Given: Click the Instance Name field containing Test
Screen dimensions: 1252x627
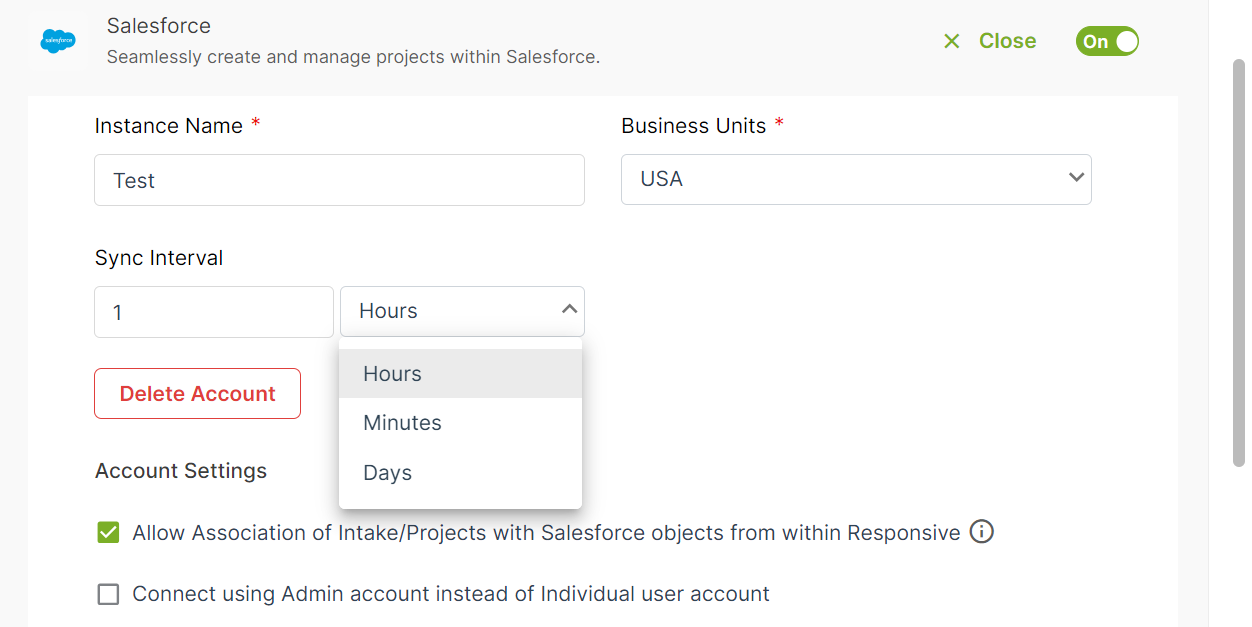Looking at the screenshot, I should point(339,180).
